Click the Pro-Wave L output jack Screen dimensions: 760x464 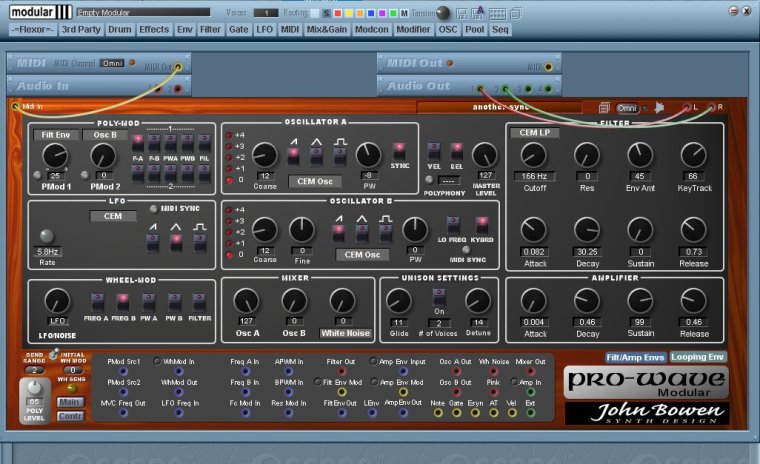[687, 107]
